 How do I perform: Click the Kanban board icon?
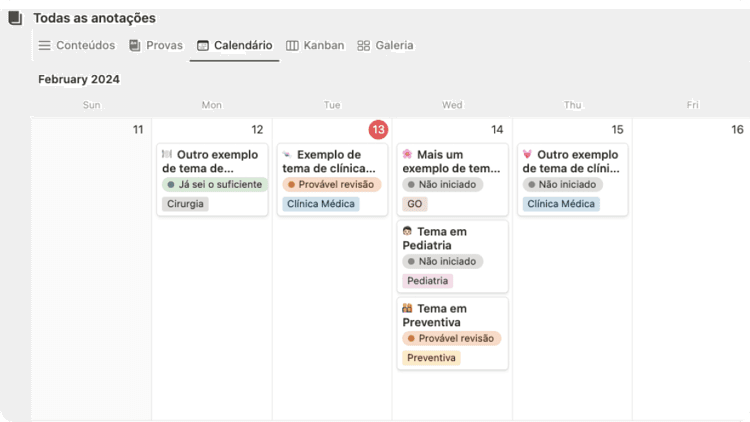[x=292, y=45]
